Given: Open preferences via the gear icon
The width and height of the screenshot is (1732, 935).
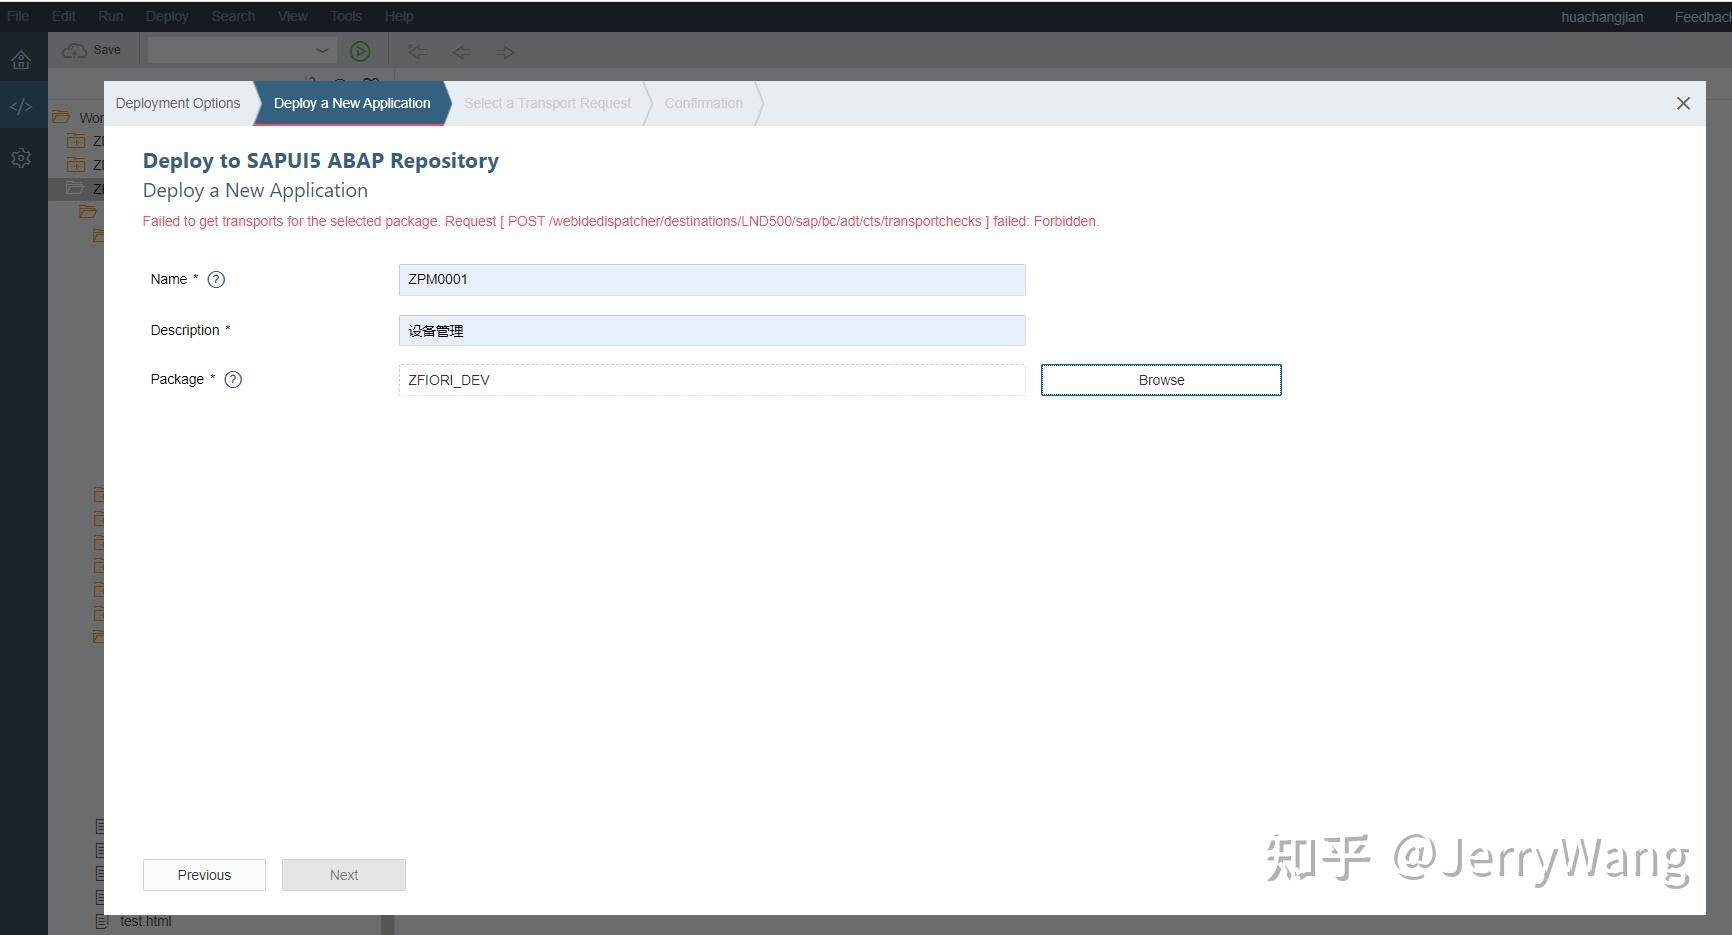Looking at the screenshot, I should click(21, 157).
